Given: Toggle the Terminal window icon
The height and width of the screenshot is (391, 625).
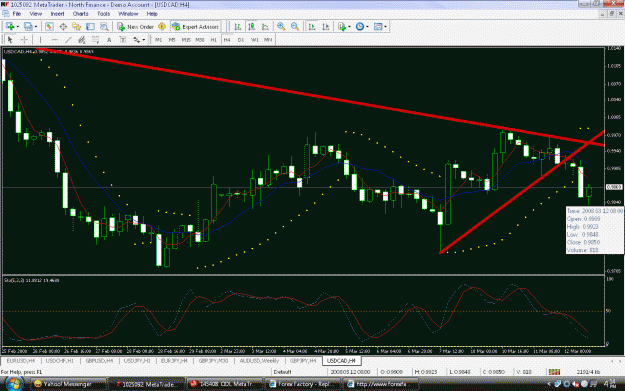Looking at the screenshot, I should coord(90,27).
